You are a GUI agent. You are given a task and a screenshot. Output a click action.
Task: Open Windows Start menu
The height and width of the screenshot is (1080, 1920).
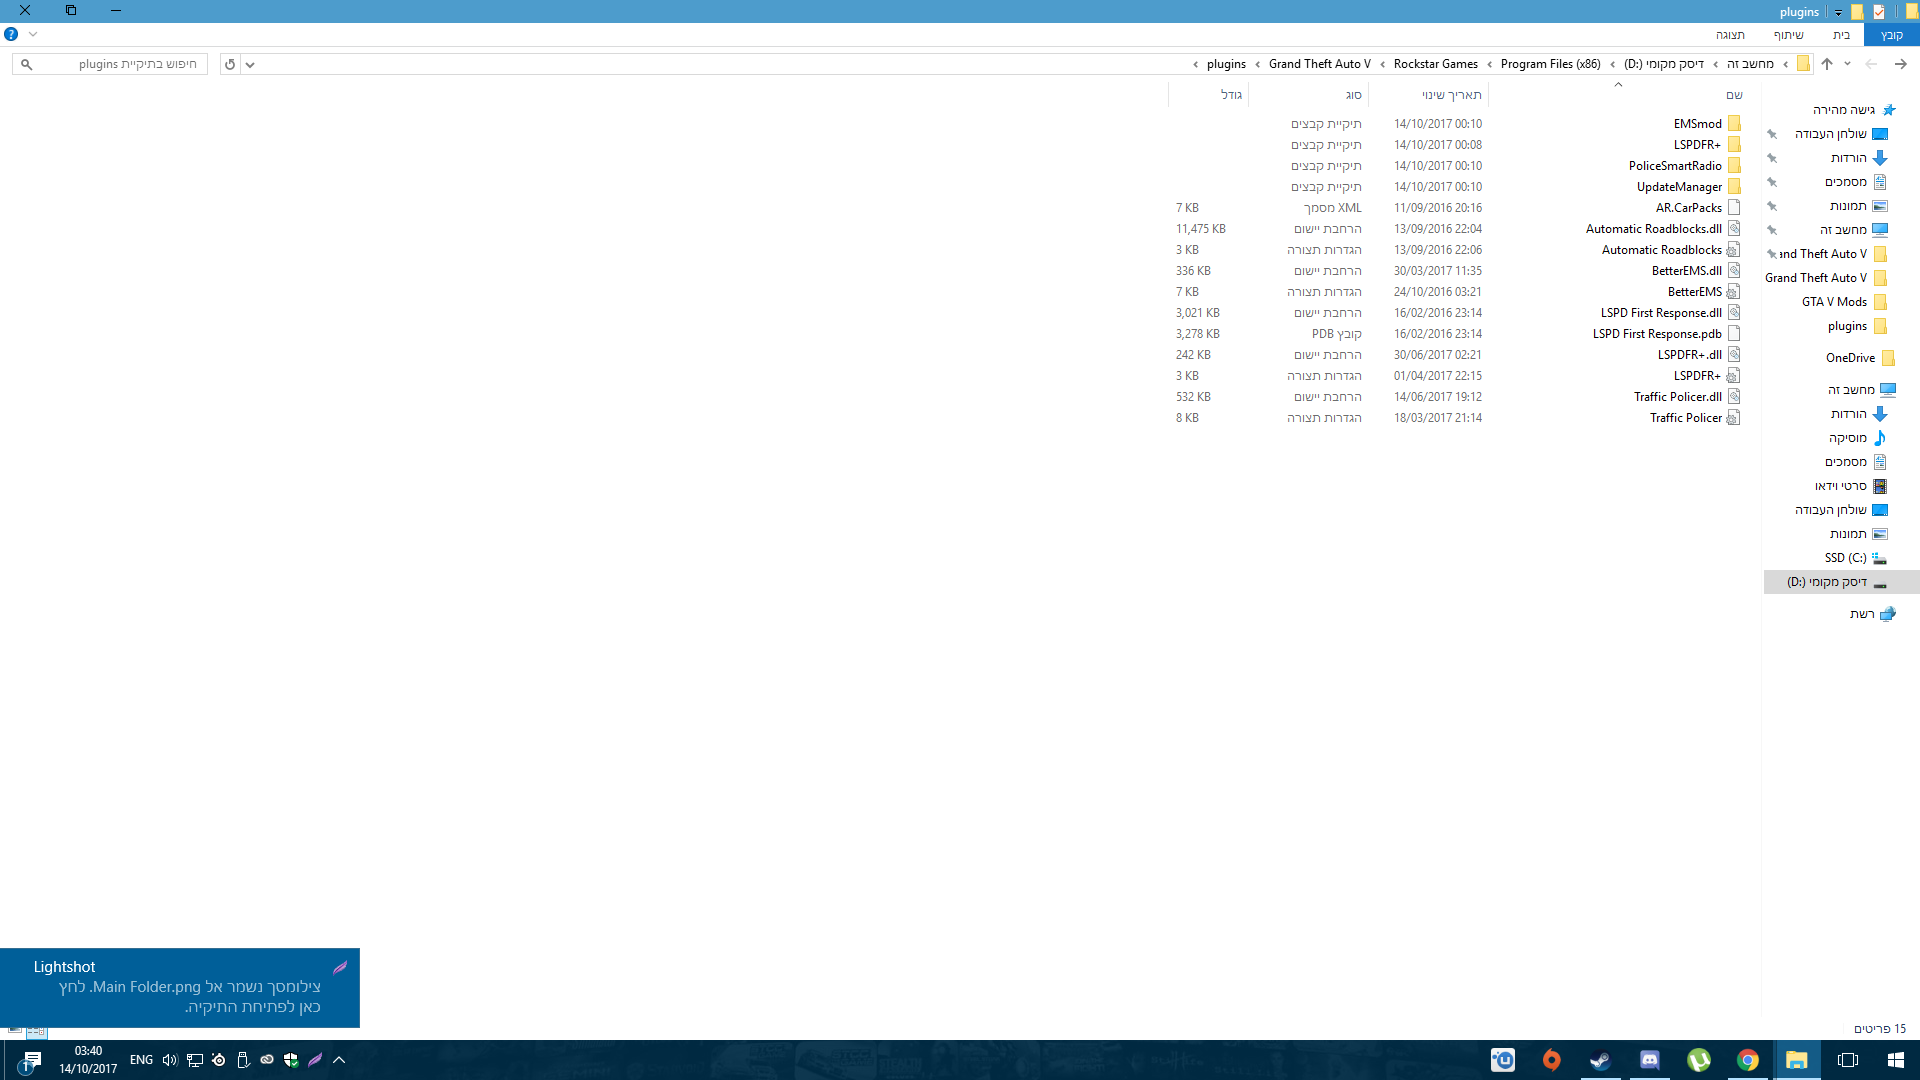[1895, 1060]
